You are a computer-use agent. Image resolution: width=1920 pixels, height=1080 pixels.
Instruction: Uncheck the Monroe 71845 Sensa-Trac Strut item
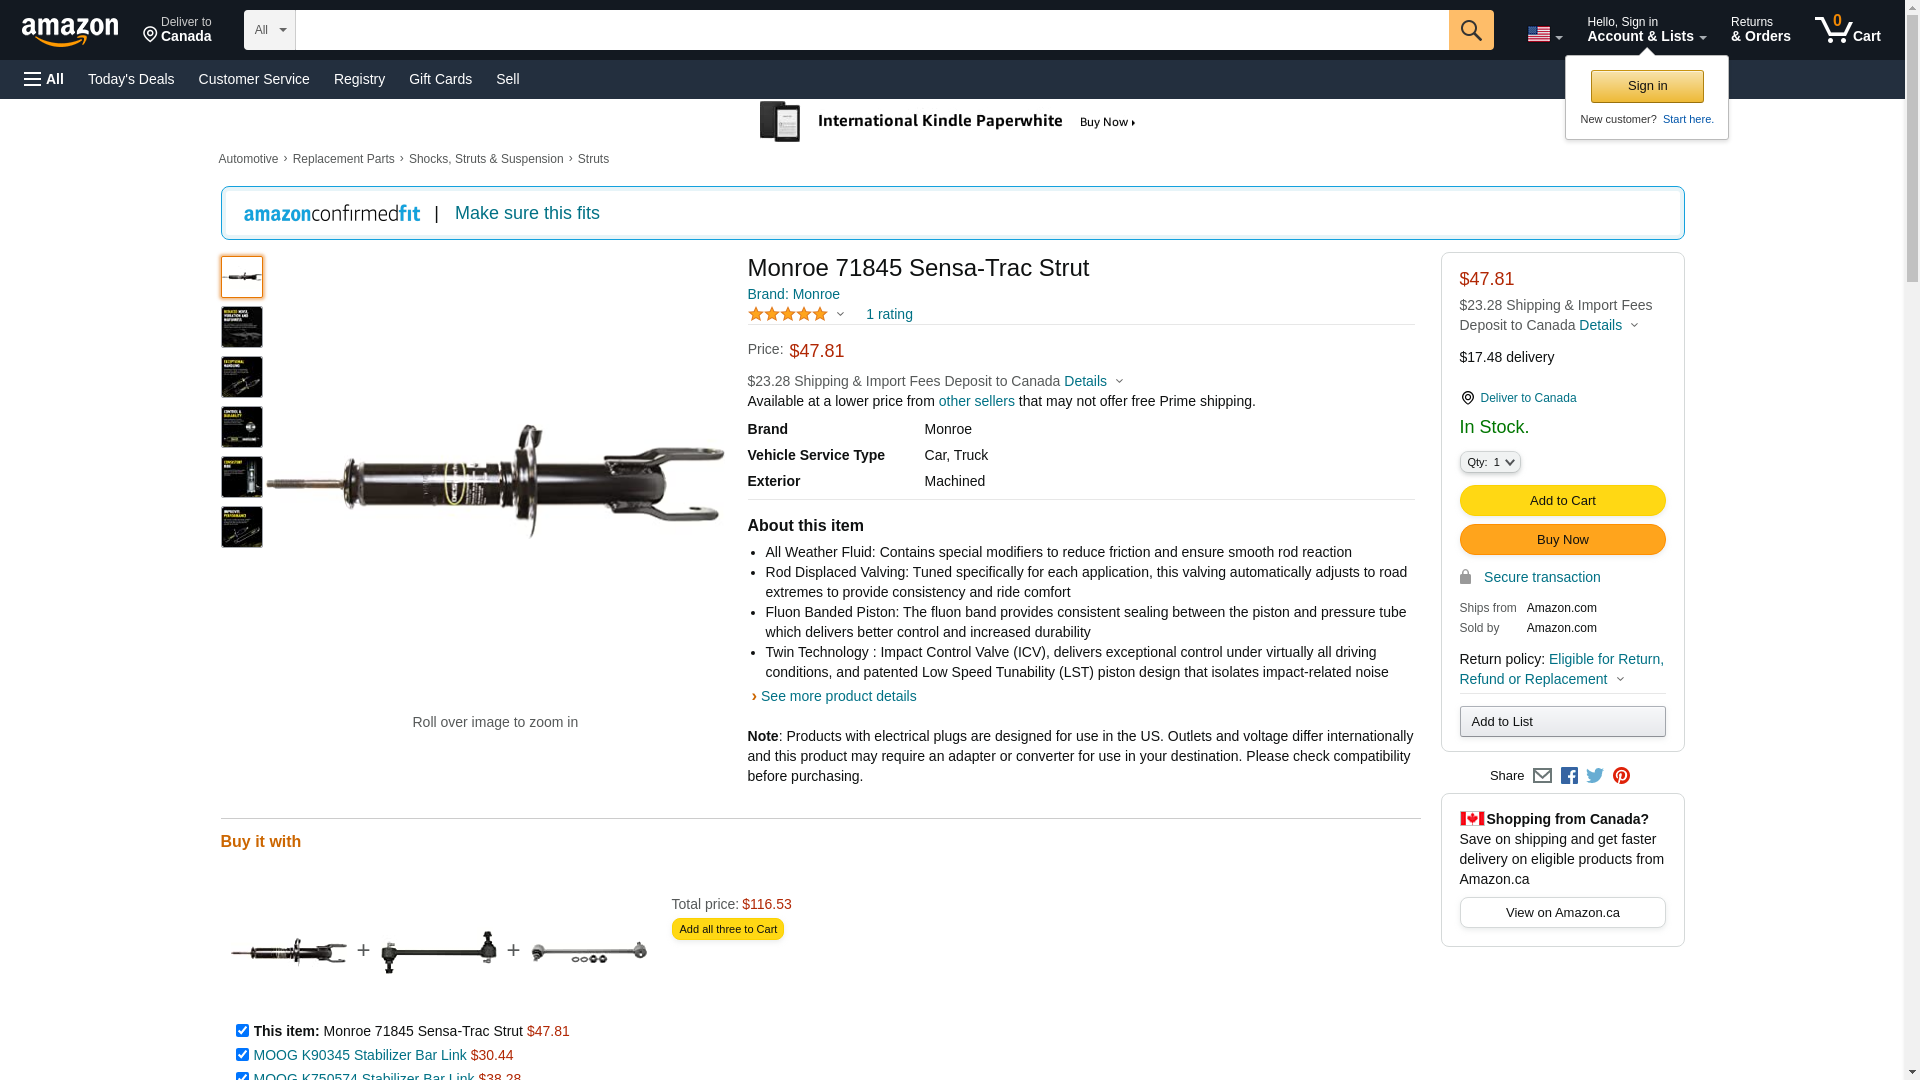click(242, 1031)
